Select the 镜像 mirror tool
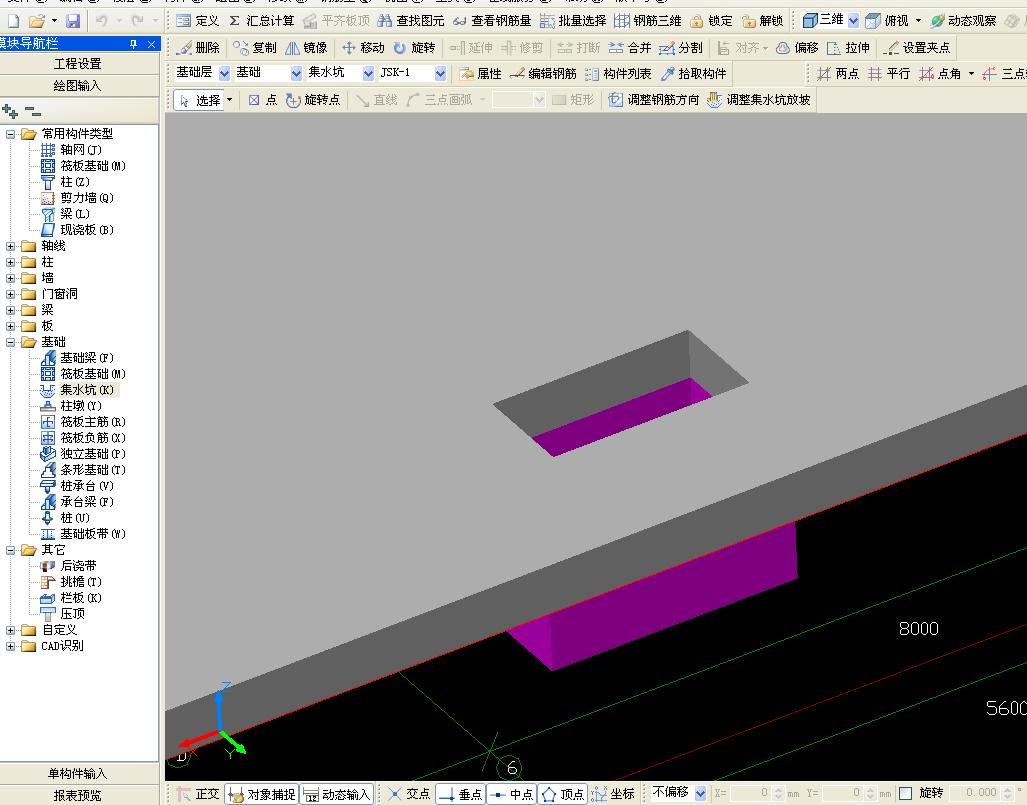The image size is (1027, 805). tap(306, 48)
